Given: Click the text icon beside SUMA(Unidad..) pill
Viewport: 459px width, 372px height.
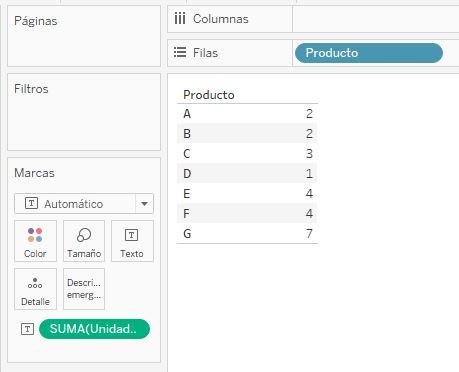Looking at the screenshot, I should point(27,329).
